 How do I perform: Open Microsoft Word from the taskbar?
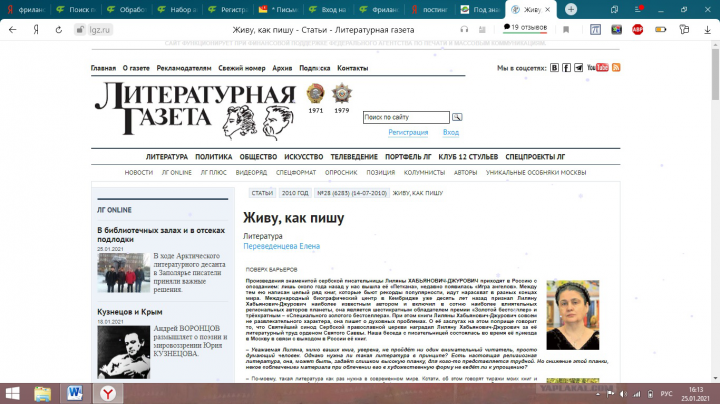tap(75, 393)
